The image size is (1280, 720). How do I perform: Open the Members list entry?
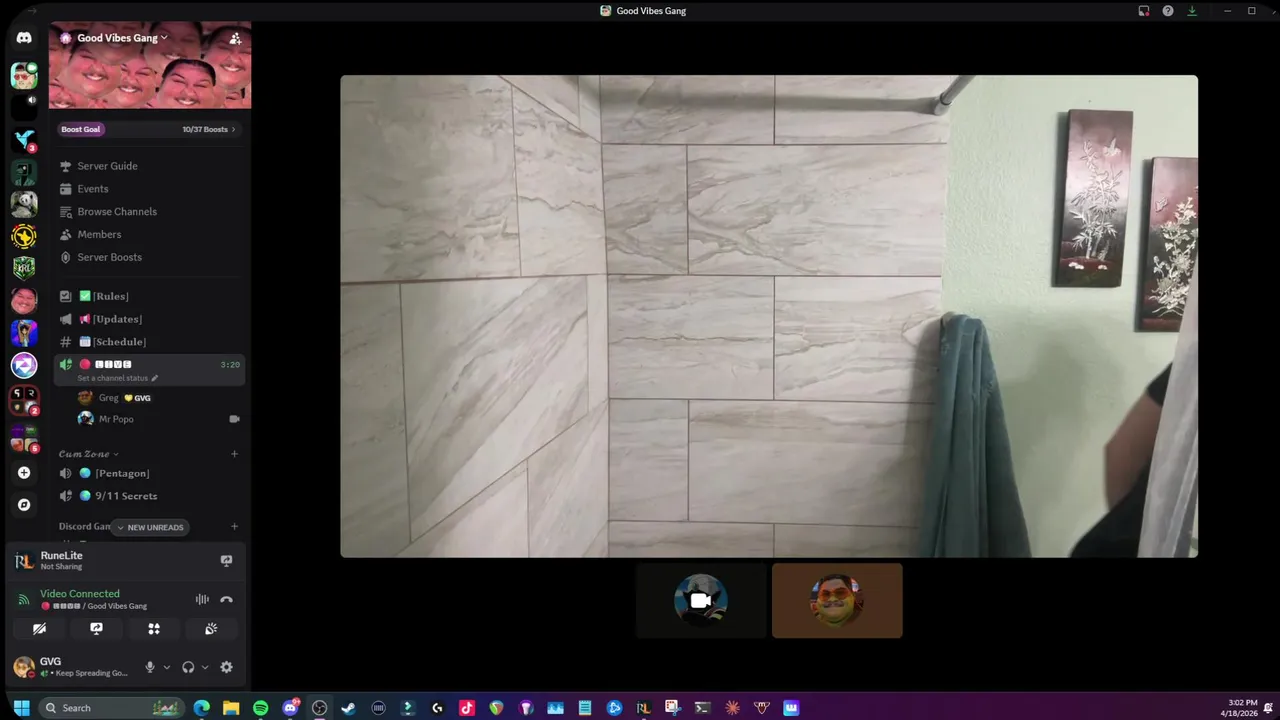tap(149, 234)
